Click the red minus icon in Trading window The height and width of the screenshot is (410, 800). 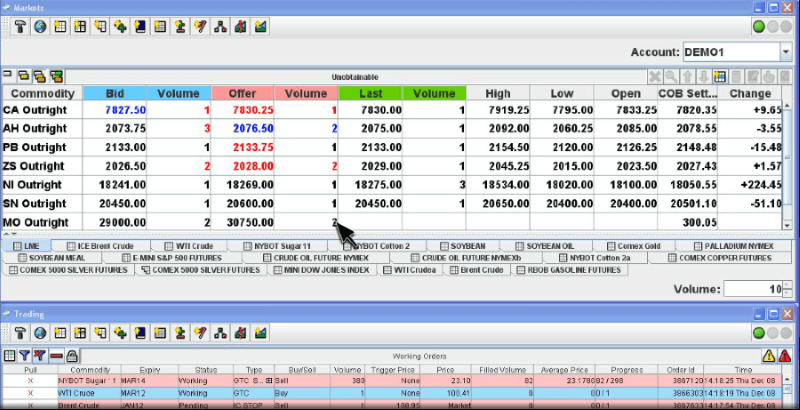point(56,355)
